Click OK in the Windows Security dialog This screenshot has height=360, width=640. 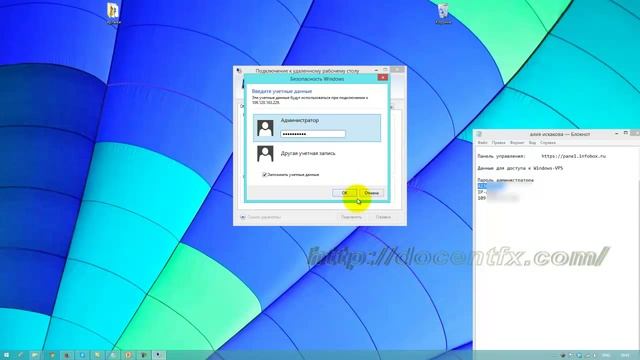pos(344,193)
